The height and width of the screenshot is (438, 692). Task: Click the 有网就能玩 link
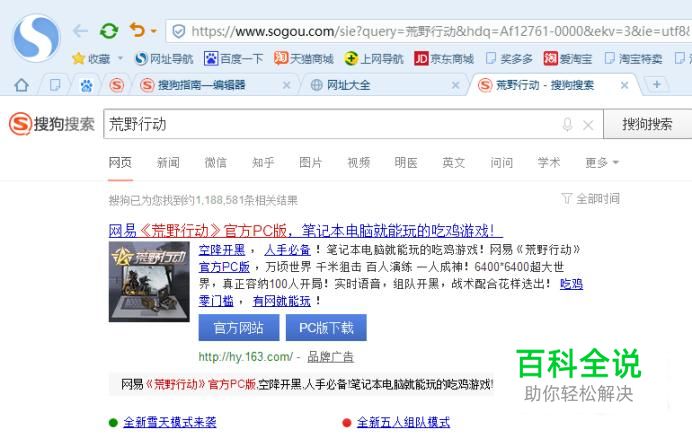282,301
